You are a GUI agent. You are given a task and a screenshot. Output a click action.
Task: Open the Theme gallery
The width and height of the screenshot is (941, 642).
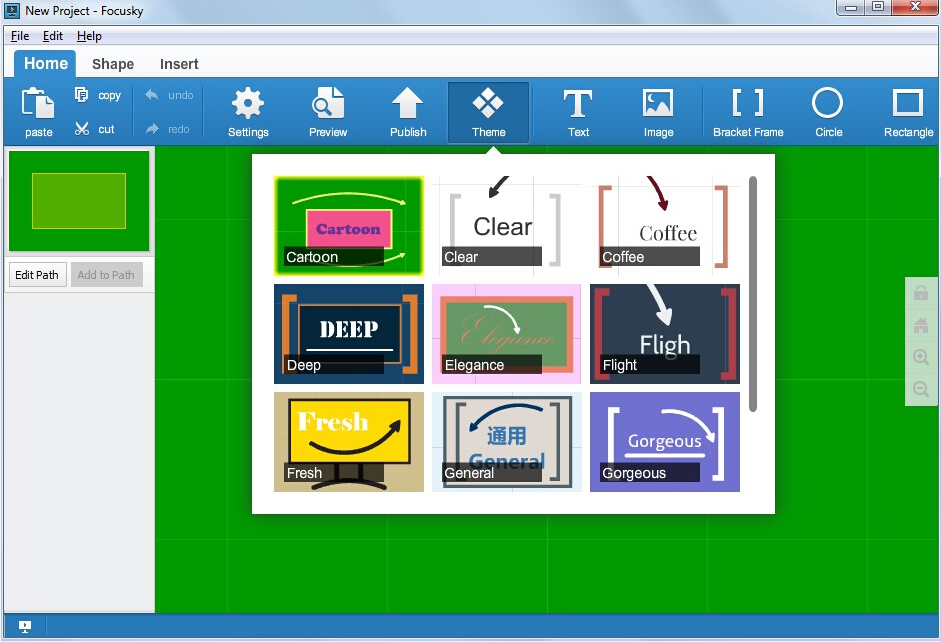[x=488, y=112]
